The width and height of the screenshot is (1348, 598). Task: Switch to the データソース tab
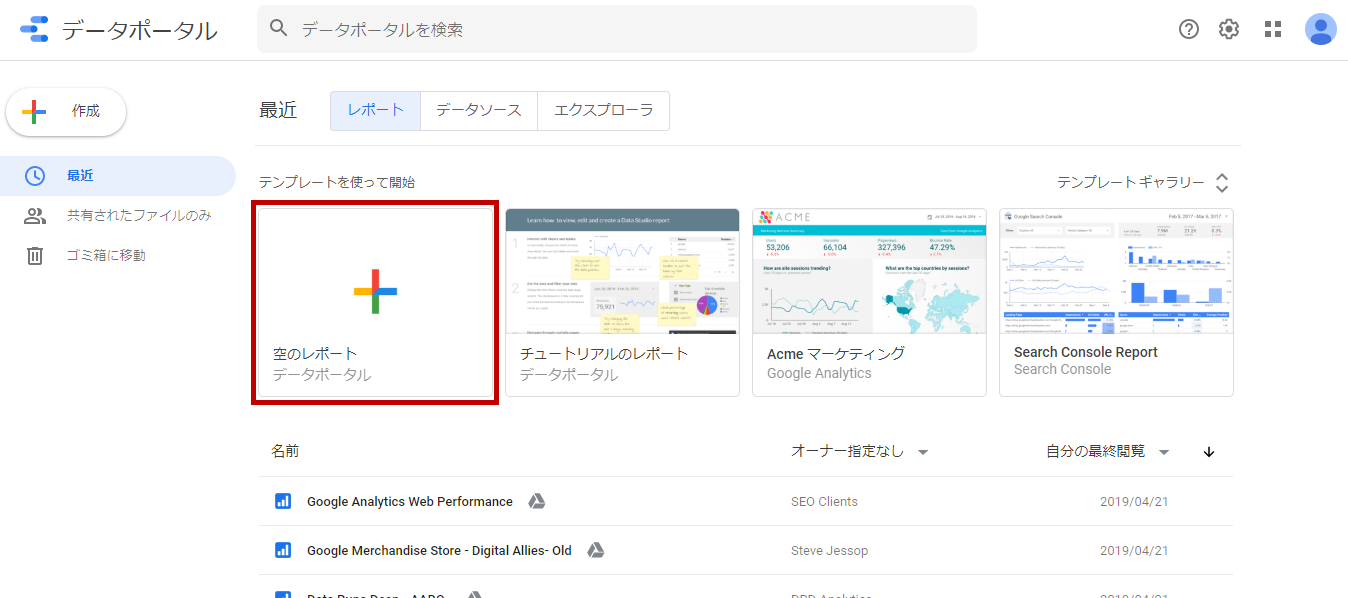pyautogui.click(x=479, y=111)
